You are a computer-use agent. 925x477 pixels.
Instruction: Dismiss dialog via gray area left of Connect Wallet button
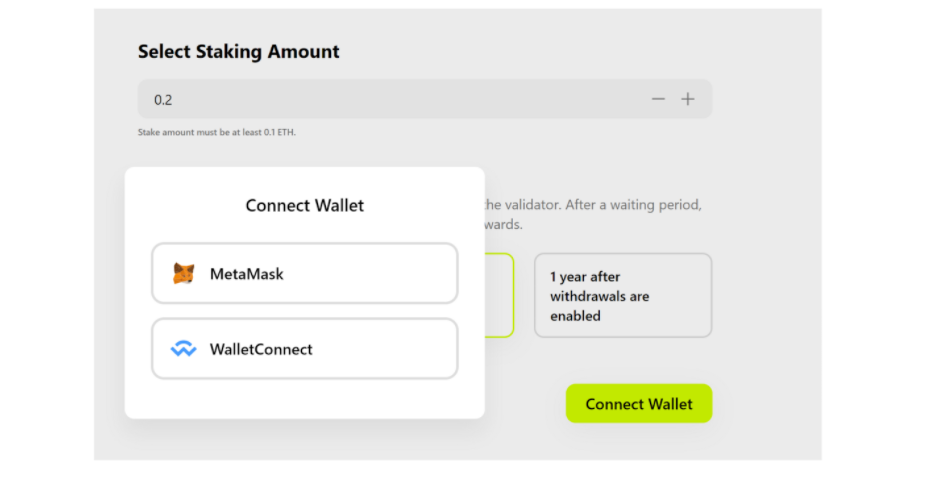pos(525,404)
